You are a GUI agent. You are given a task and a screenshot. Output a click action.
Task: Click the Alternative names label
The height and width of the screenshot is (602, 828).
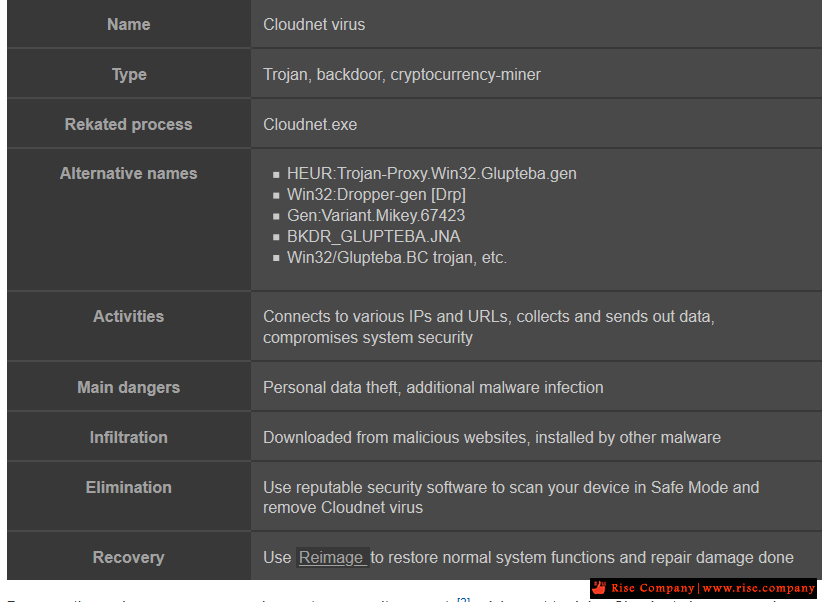click(x=128, y=173)
